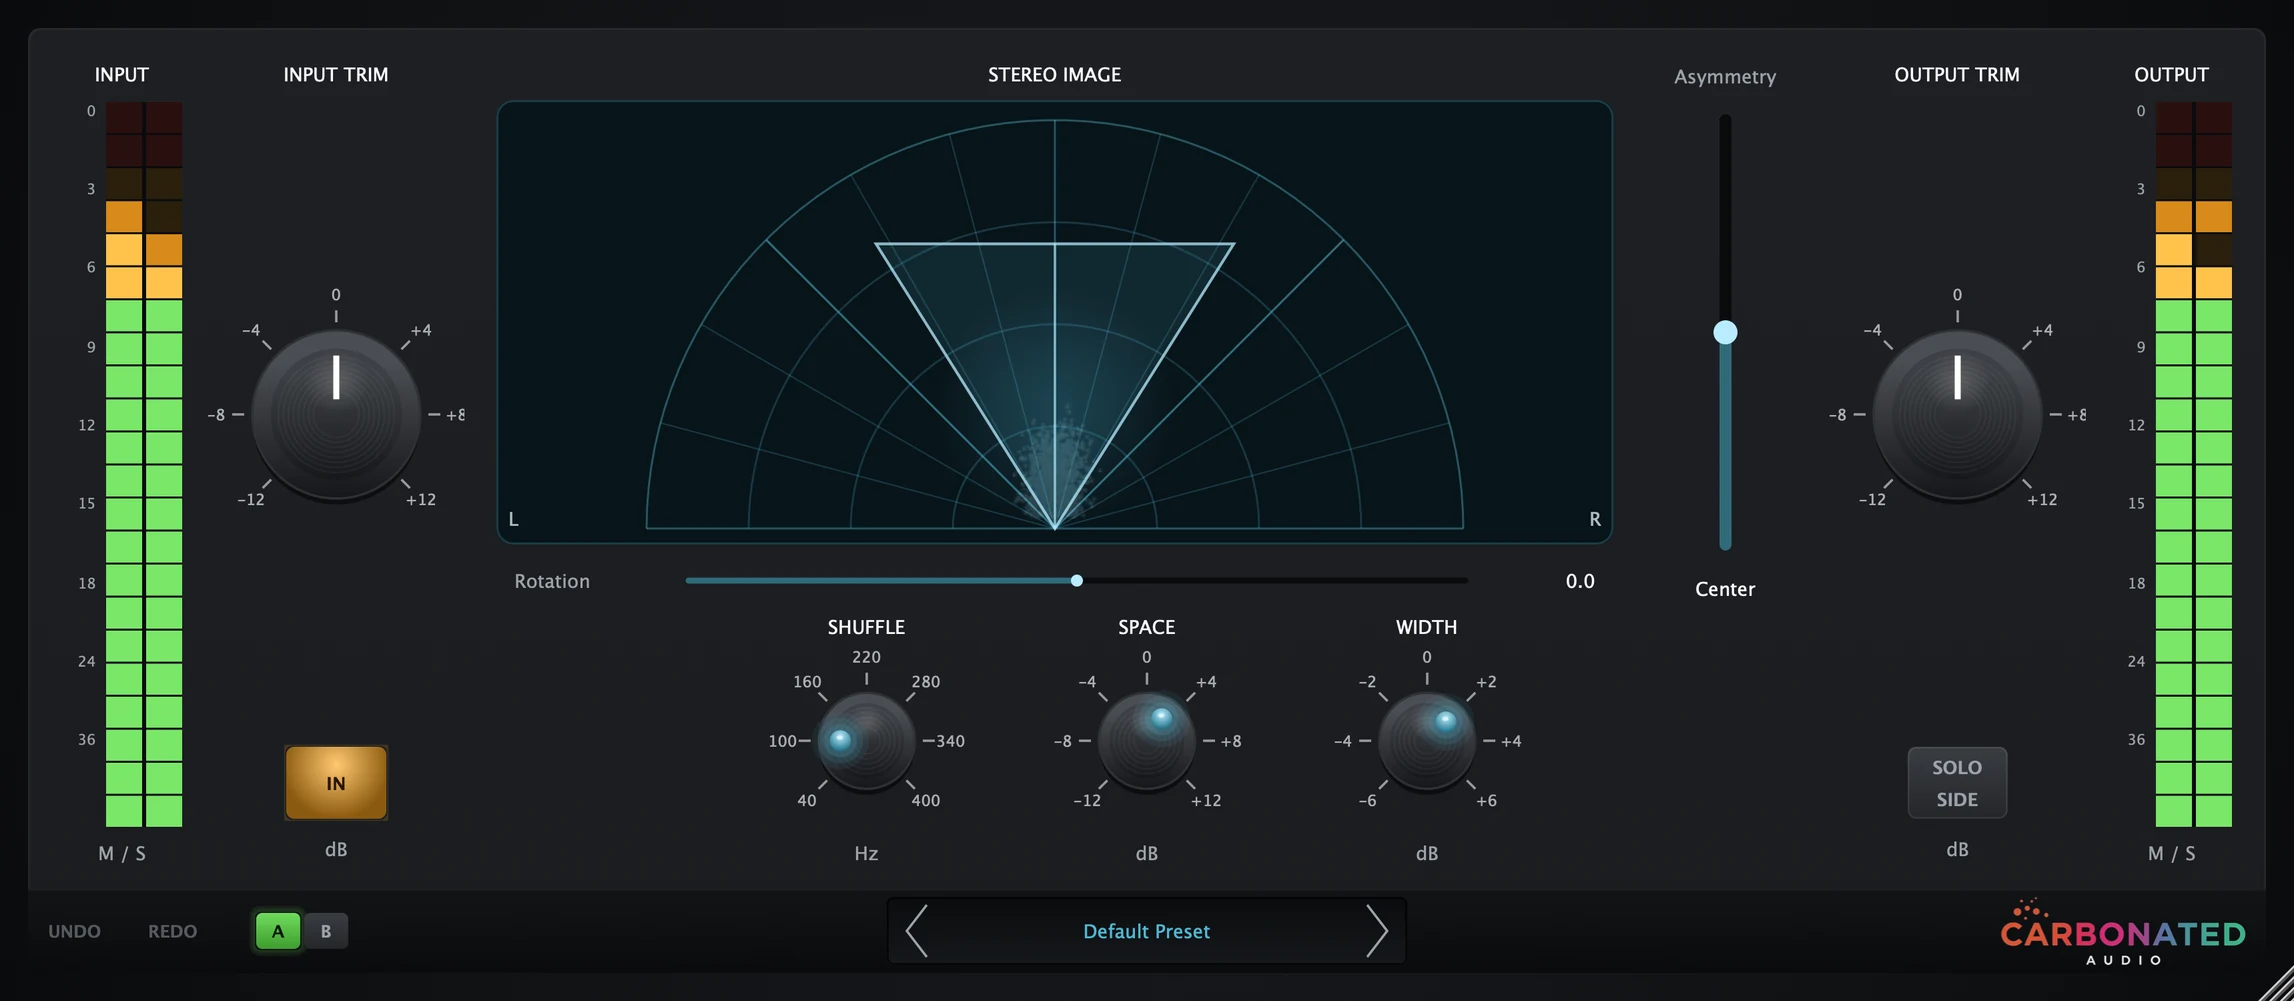Viewport: 2294px width, 1001px height.
Task: Click the Output Trim knob
Action: (x=1957, y=414)
